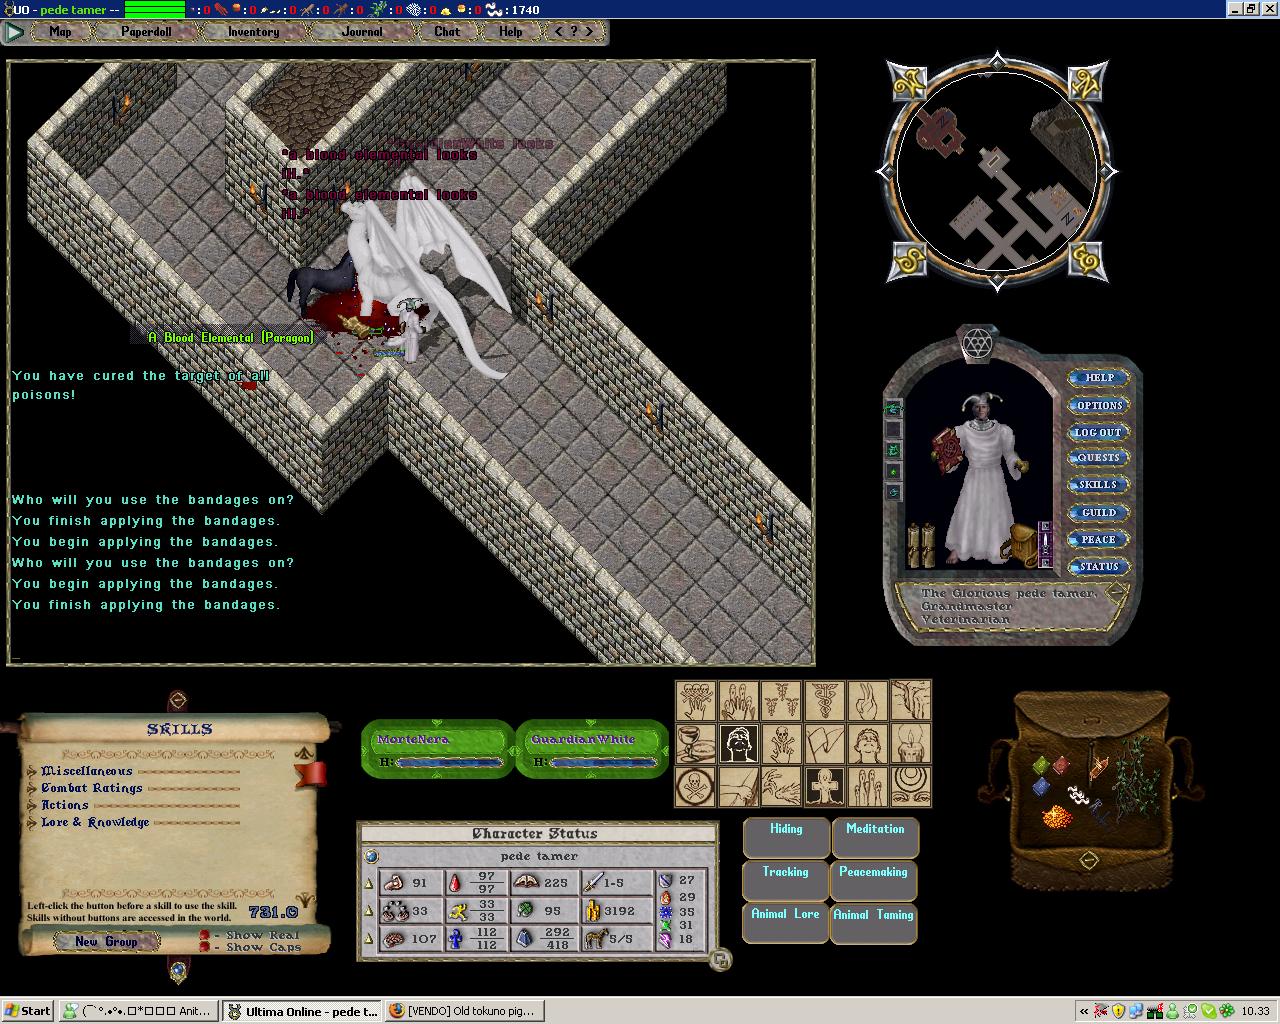The image size is (1280, 1024).
Task: Click the hexagram virtue icon above paperdoll
Action: point(976,345)
